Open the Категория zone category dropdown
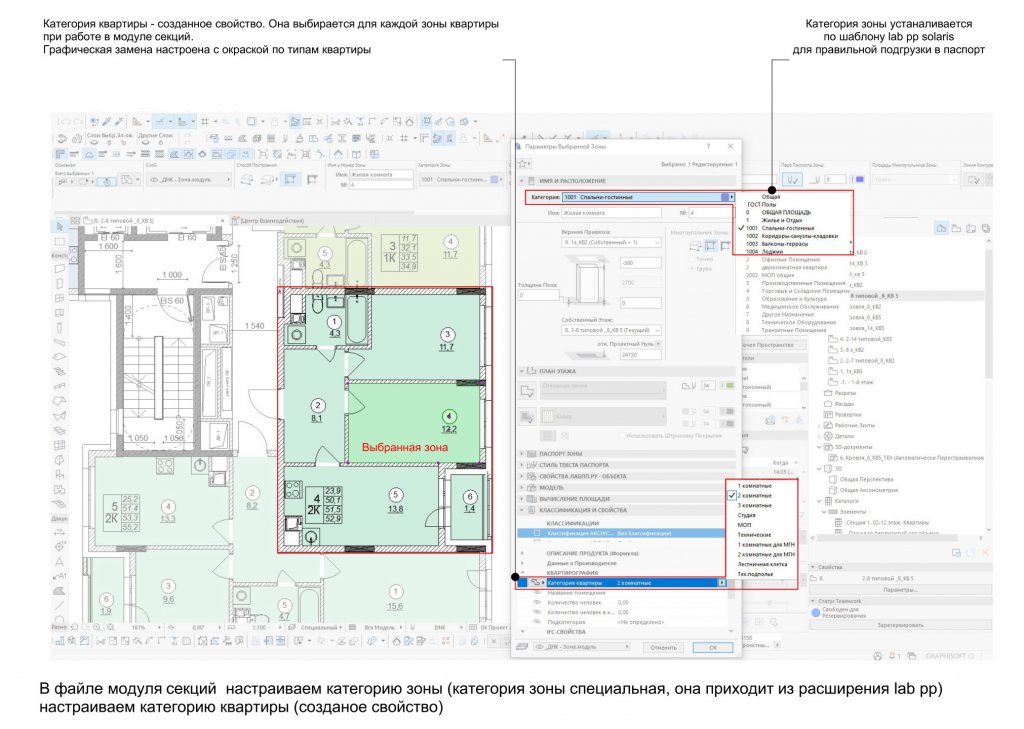Screen dimensions: 1024x729 [x=732, y=198]
